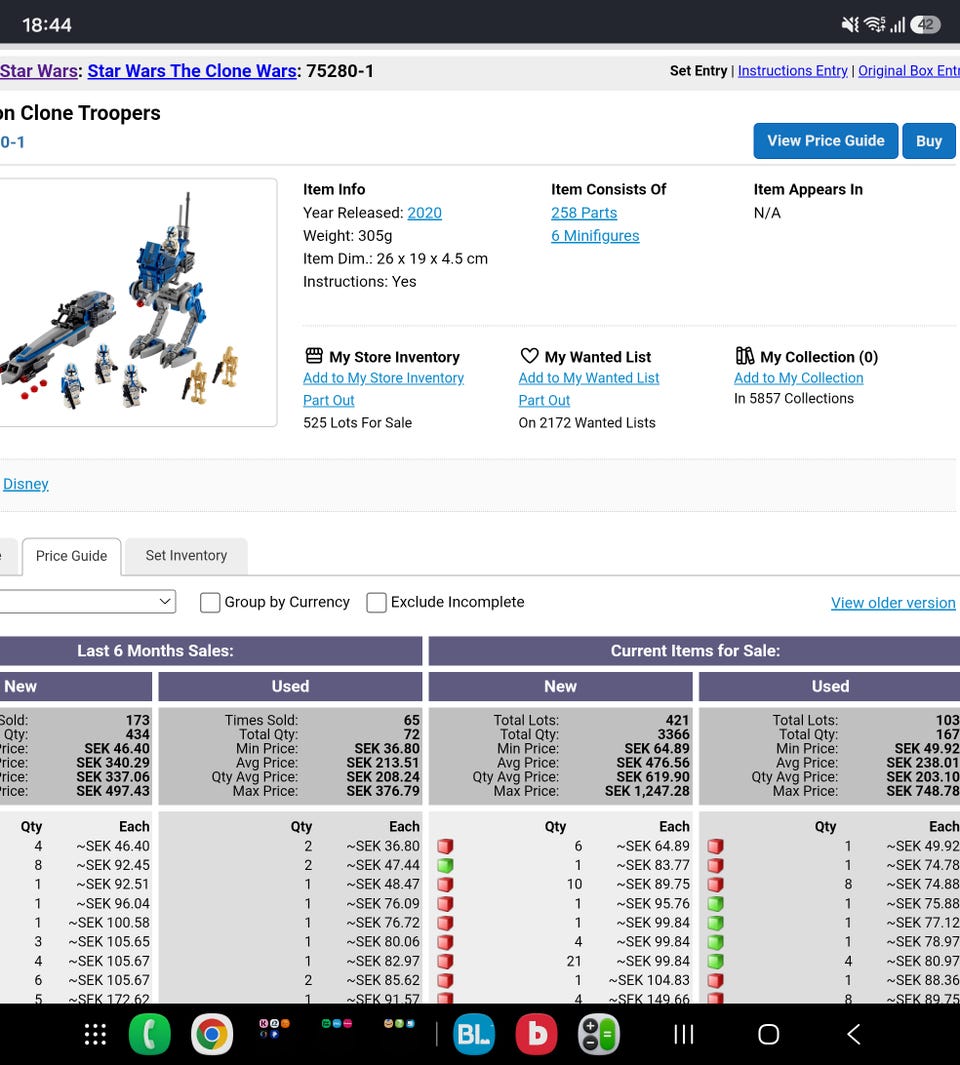Expand the price guide filter dropdown
Screen dimensions: 960x1065
(x=88, y=602)
